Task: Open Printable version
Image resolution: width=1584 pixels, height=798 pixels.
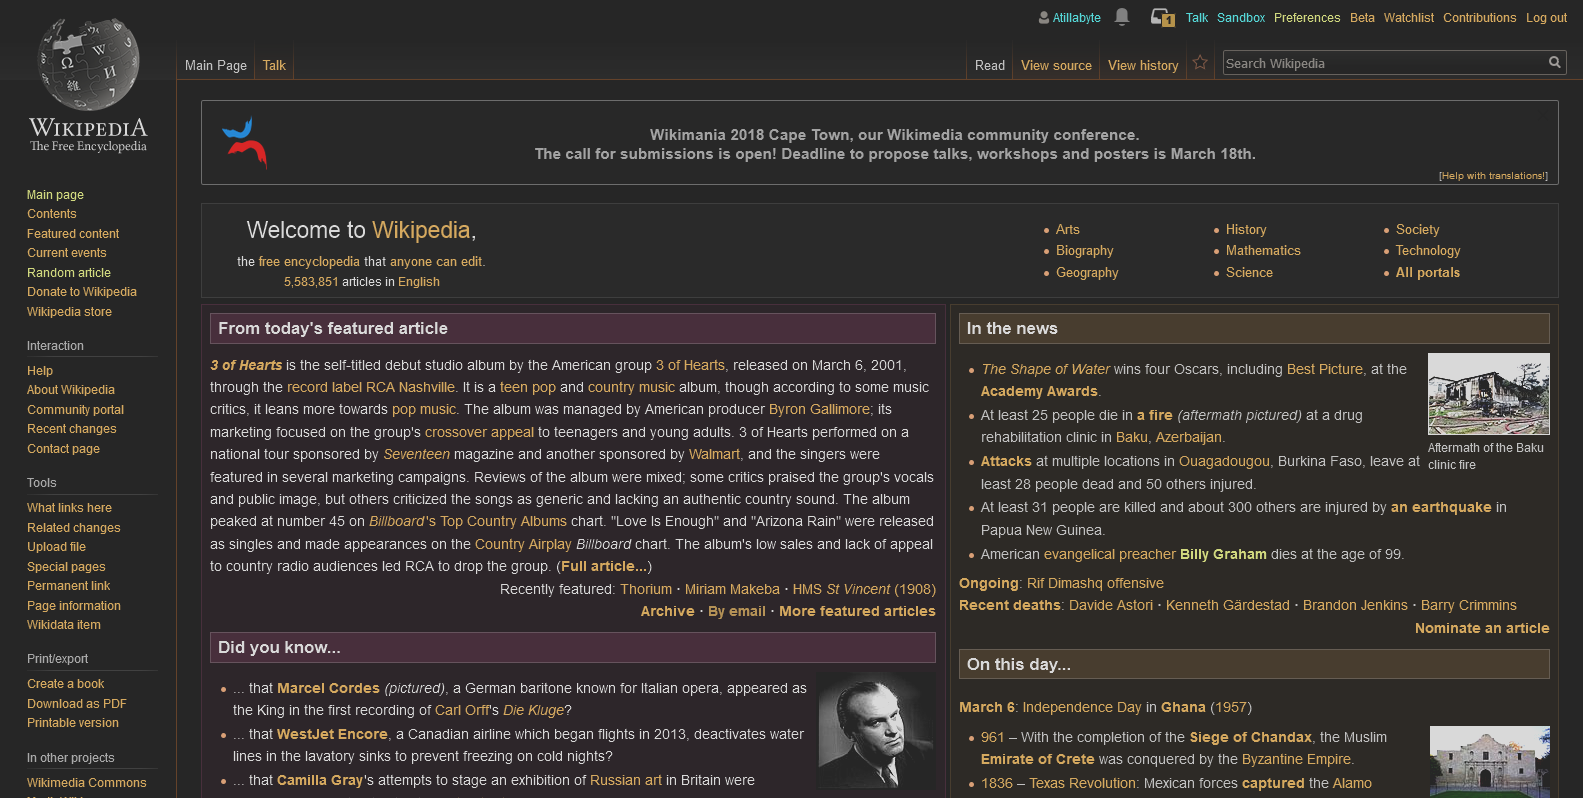Action: coord(73,723)
